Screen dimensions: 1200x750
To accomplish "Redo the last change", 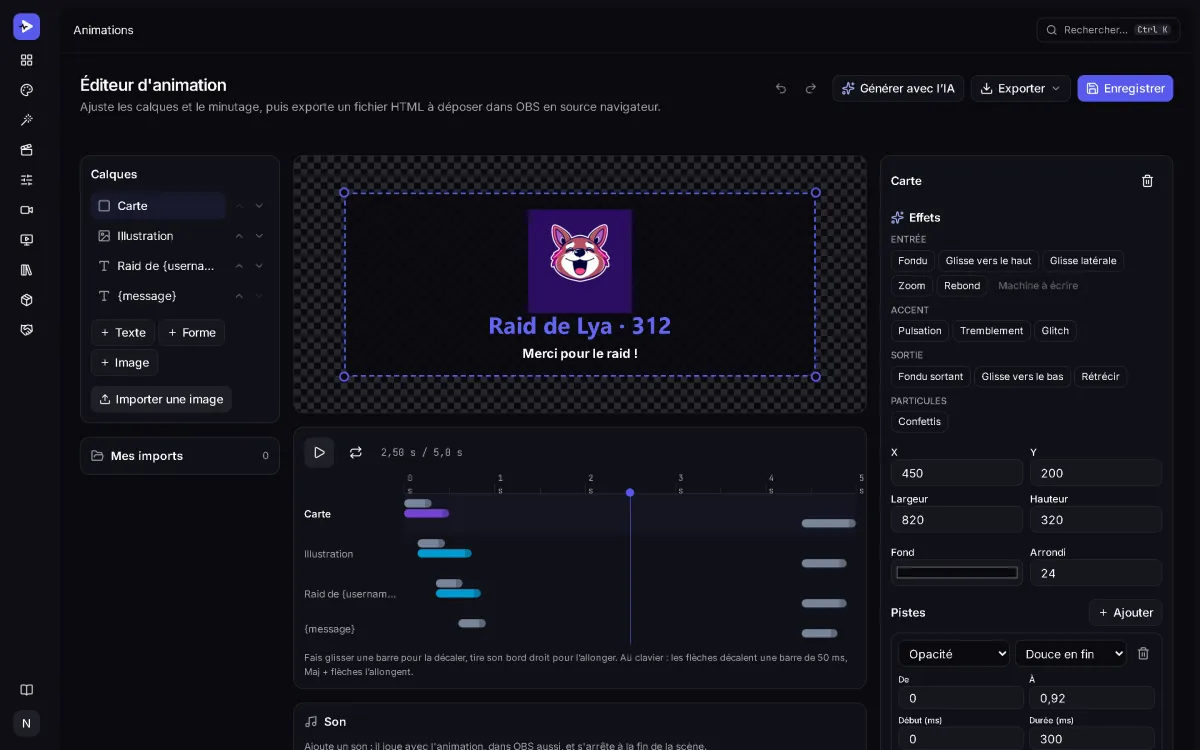I will (811, 88).
